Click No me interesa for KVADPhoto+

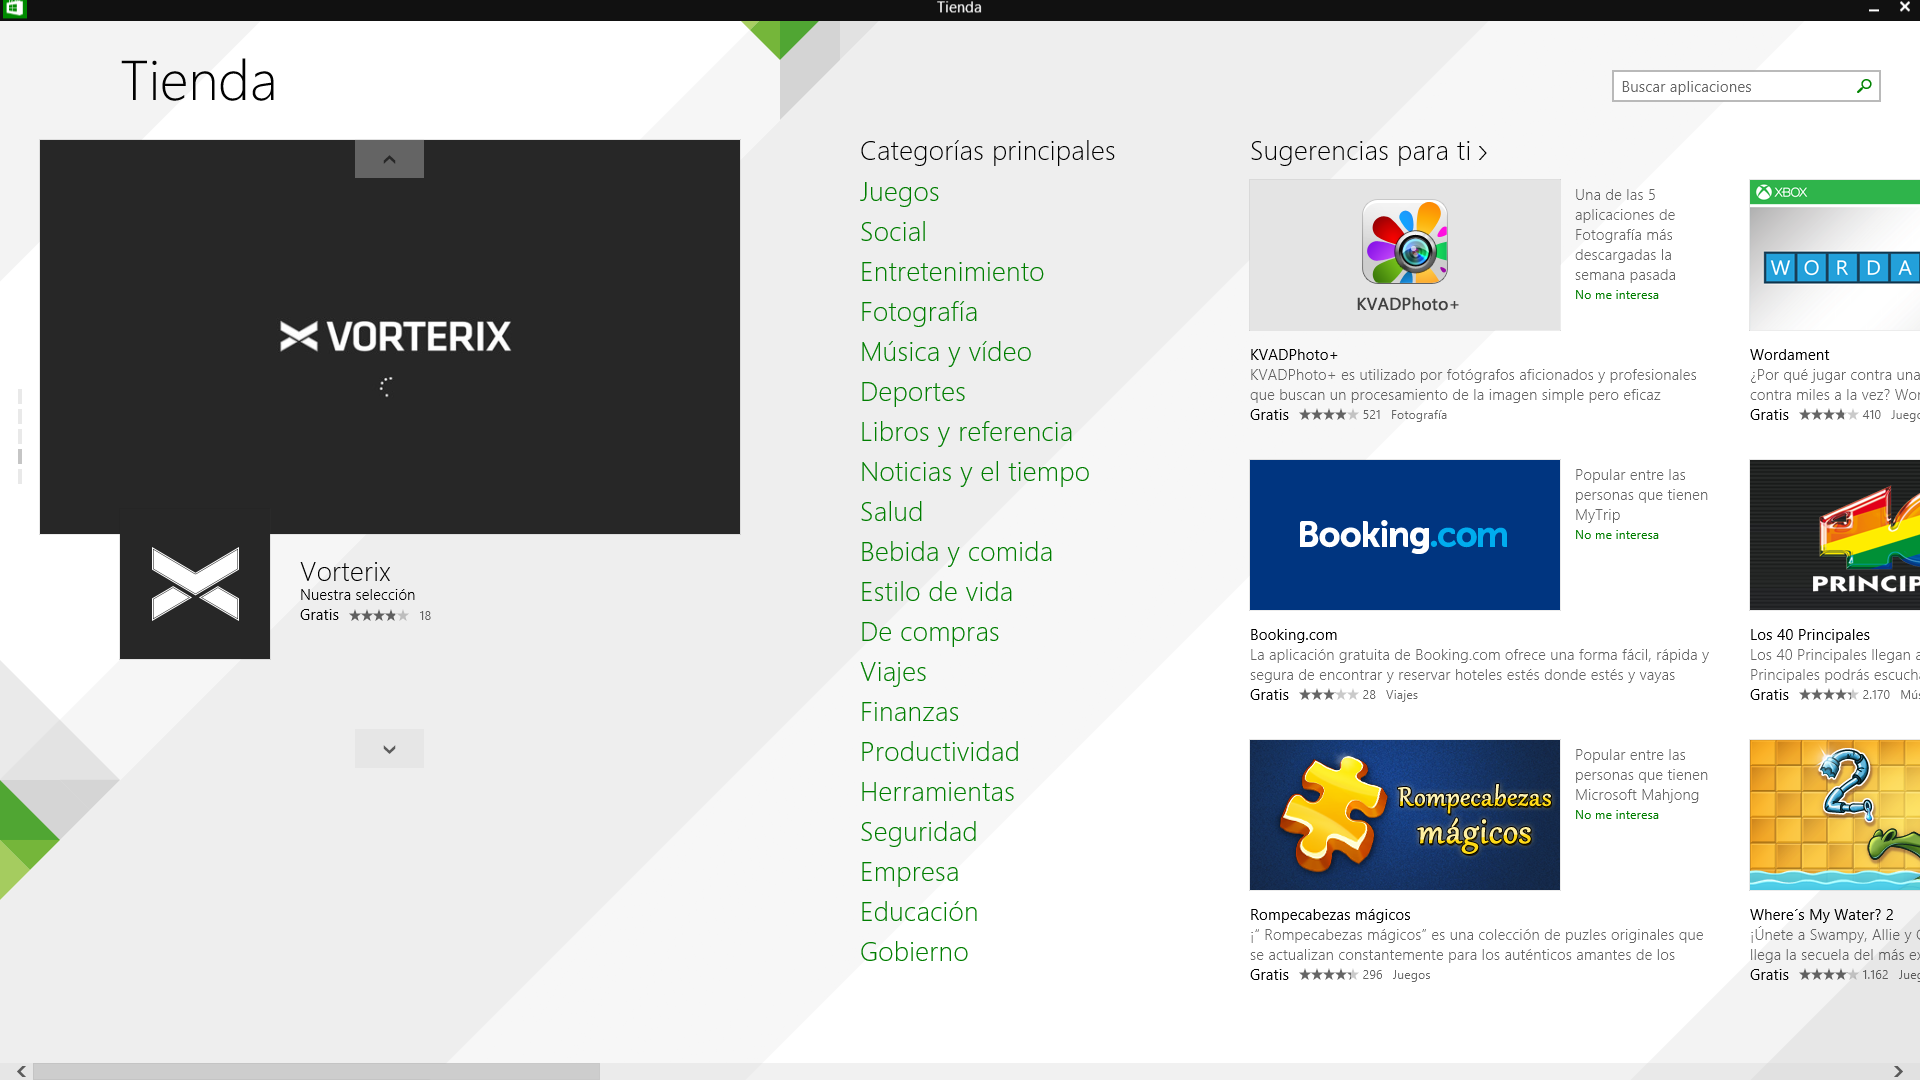(x=1617, y=295)
